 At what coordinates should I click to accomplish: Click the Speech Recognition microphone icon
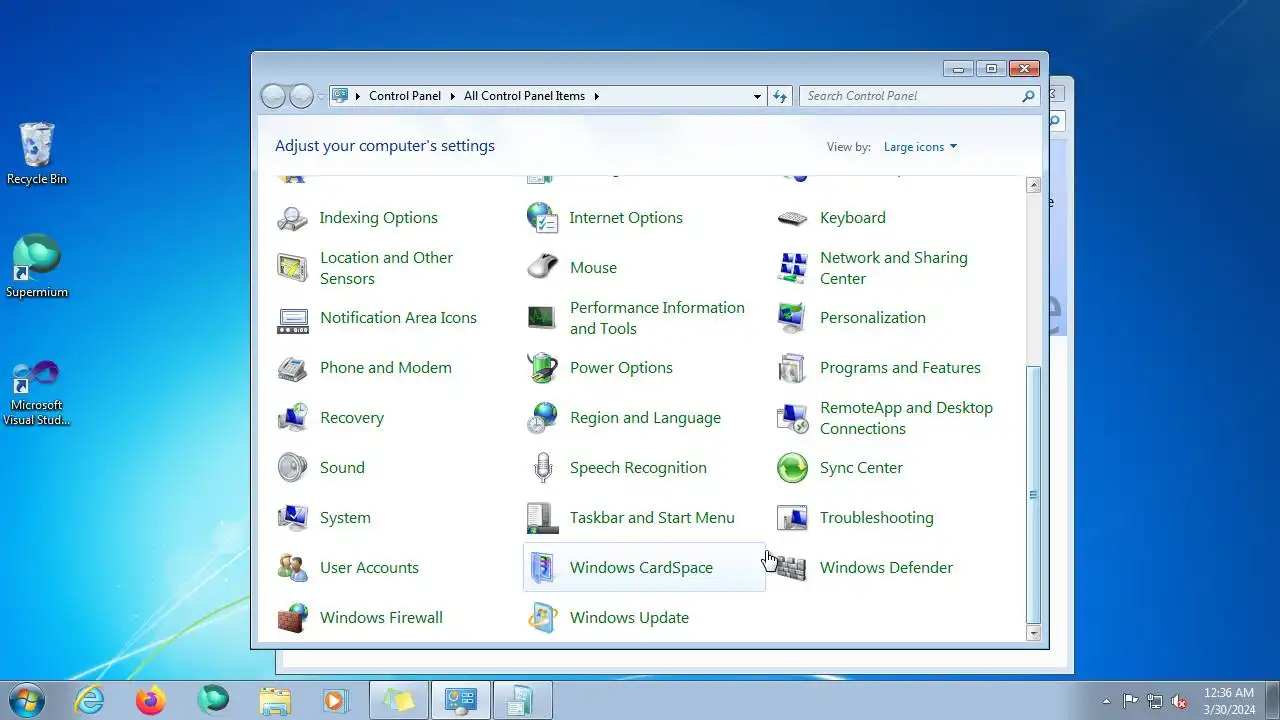coord(542,468)
